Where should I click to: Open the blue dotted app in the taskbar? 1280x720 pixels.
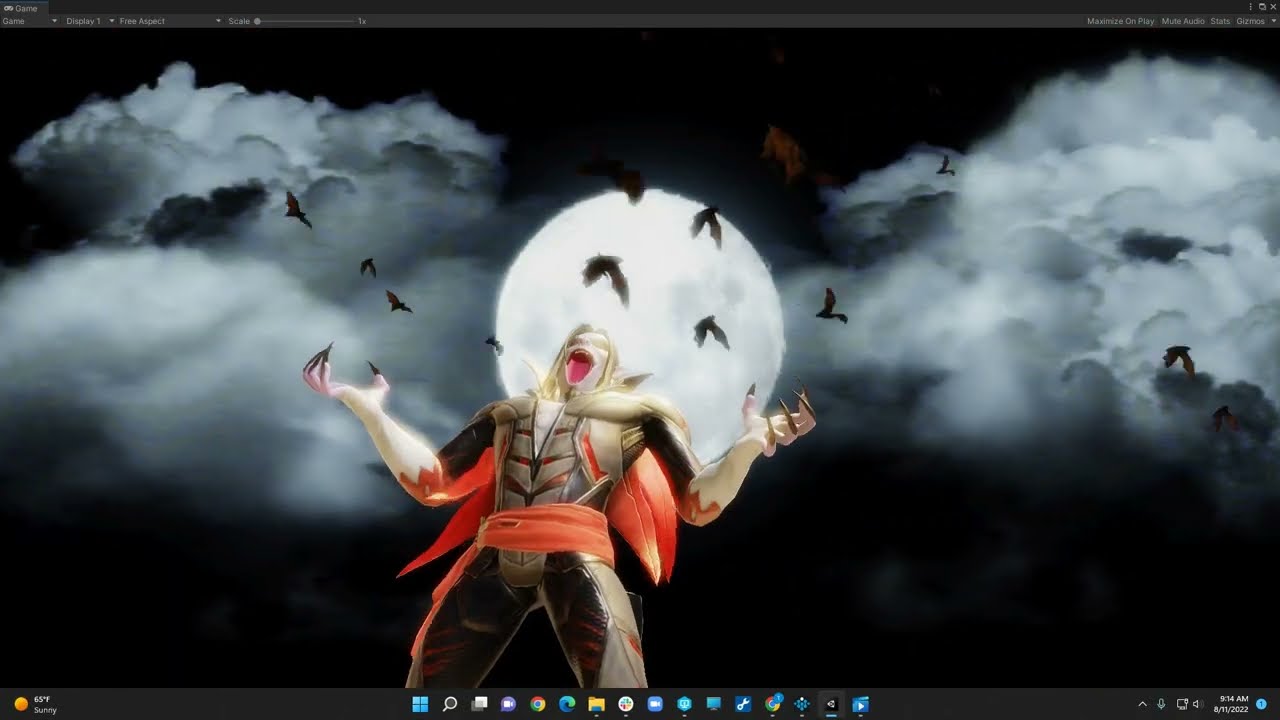coord(802,704)
